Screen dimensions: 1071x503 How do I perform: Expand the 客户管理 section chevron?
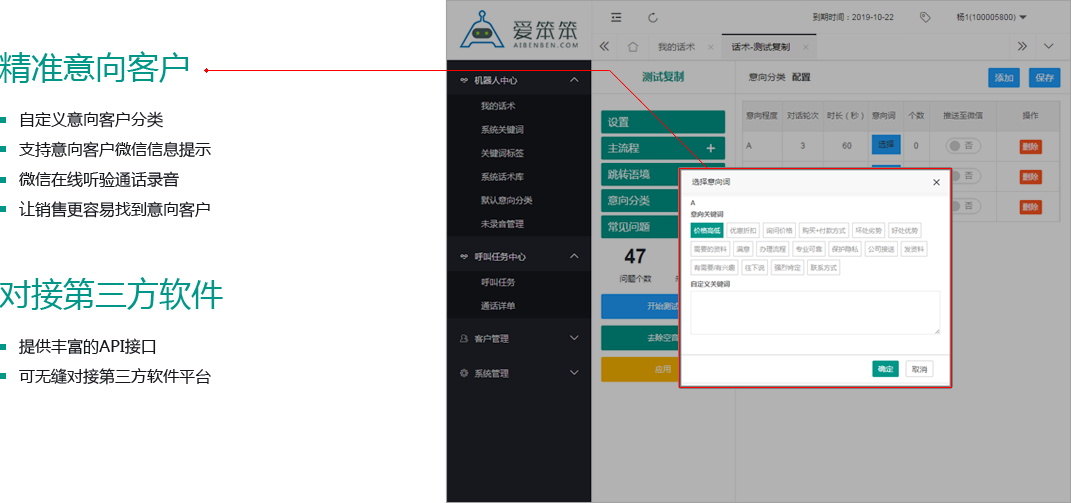click(x=574, y=338)
